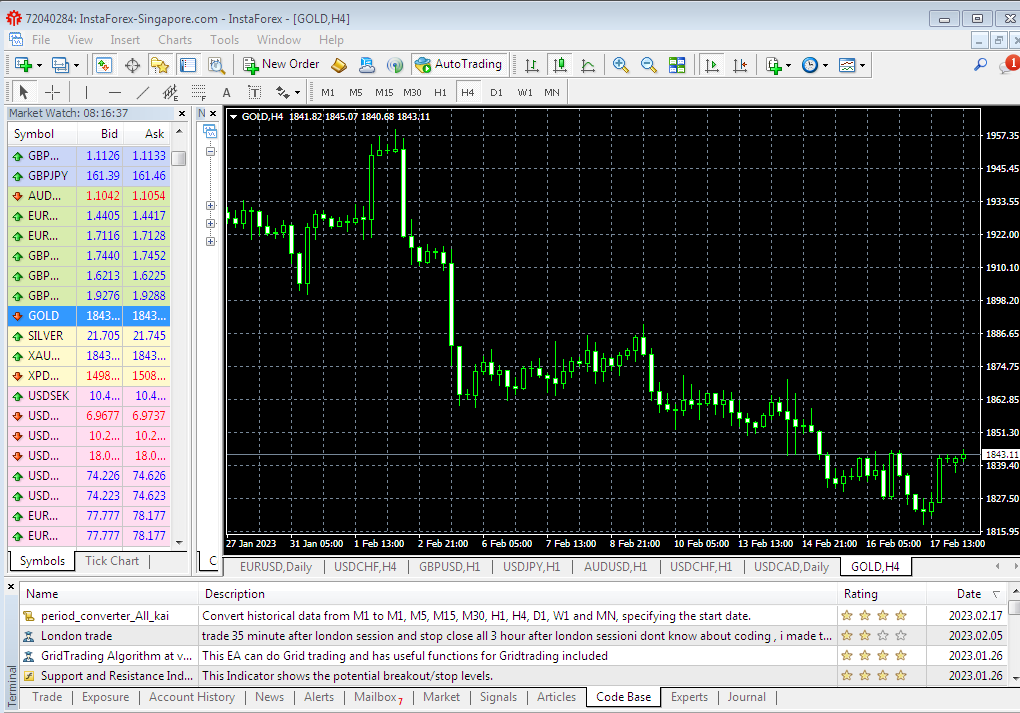Viewport: 1020px width, 713px height.
Task: Switch chart to MN timeframe
Action: [x=552, y=92]
